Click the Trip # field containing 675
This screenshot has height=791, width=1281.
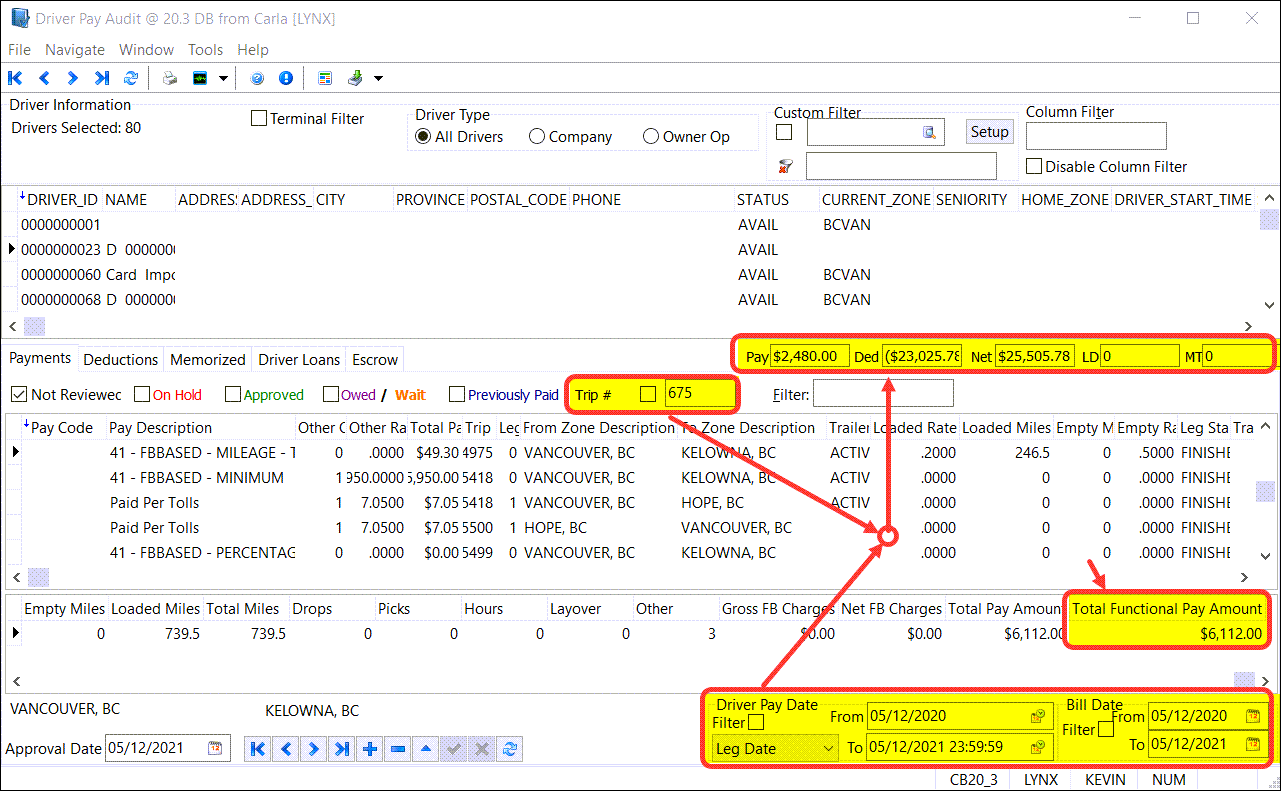point(700,394)
